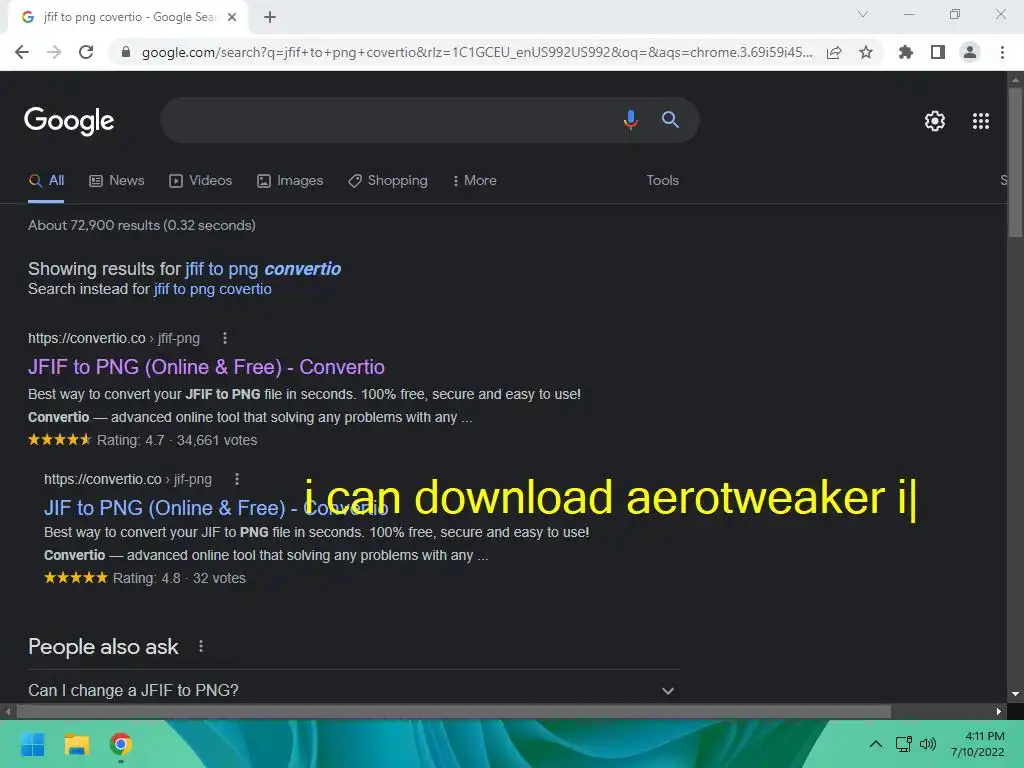Select the All results tab
Image resolution: width=1024 pixels, height=768 pixels.
pos(46,181)
